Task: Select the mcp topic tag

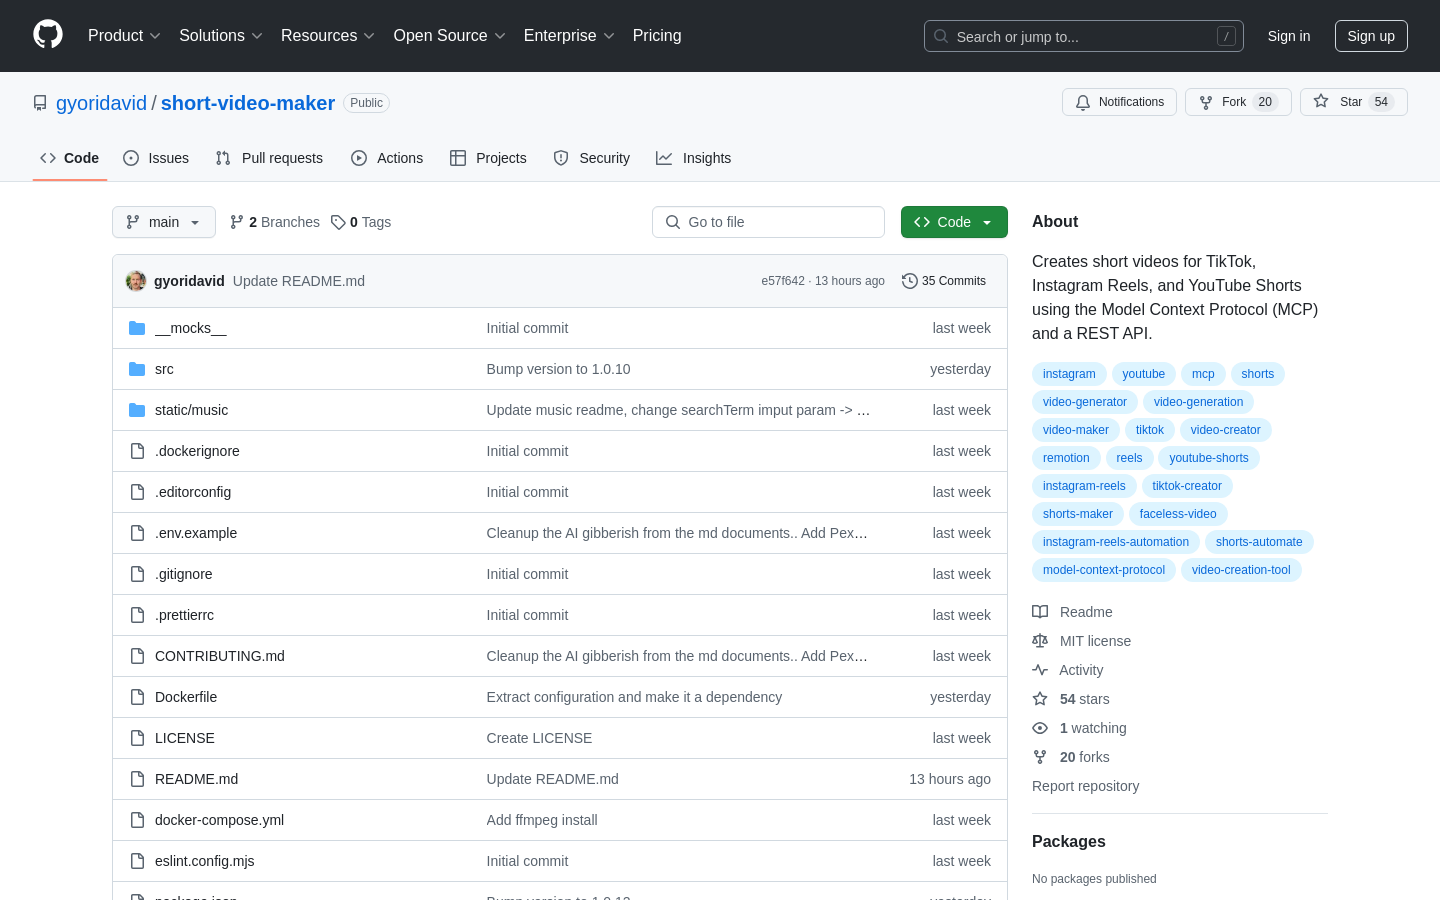Action: 1203,374
